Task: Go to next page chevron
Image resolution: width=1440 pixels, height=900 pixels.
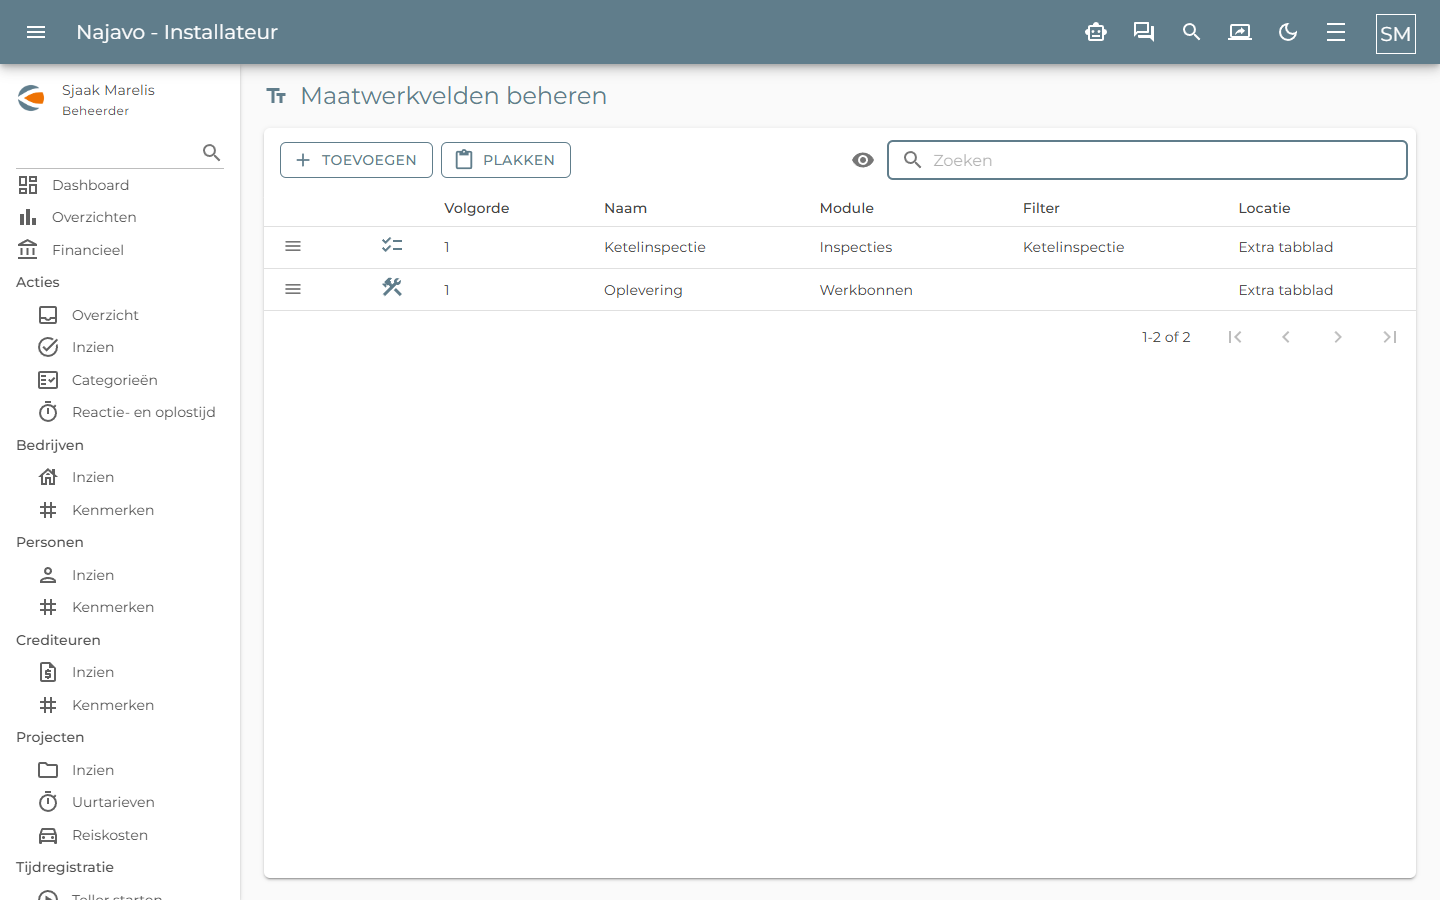Action: [1338, 337]
